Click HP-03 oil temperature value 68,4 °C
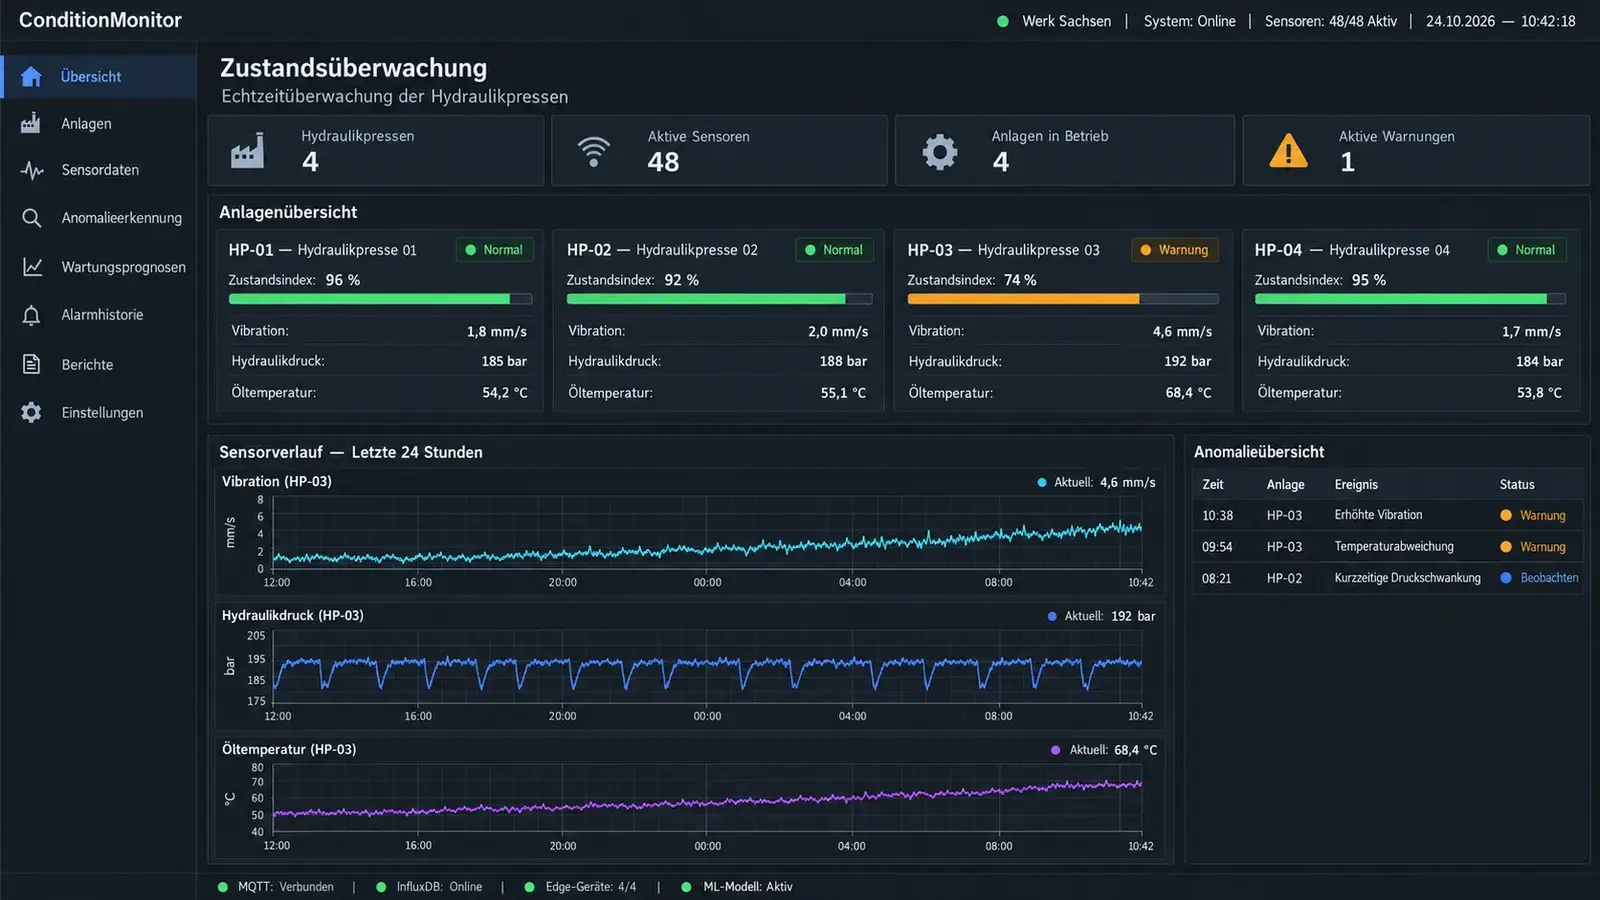Screen dimensions: 1600x900 tap(1188, 393)
